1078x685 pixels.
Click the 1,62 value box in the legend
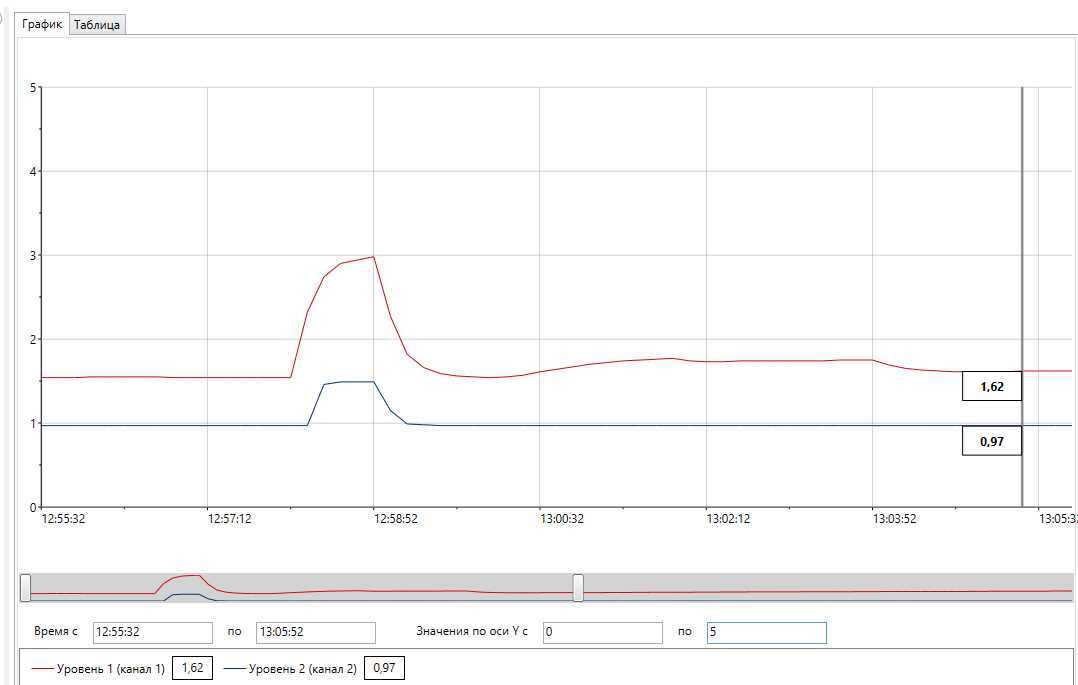[193, 668]
